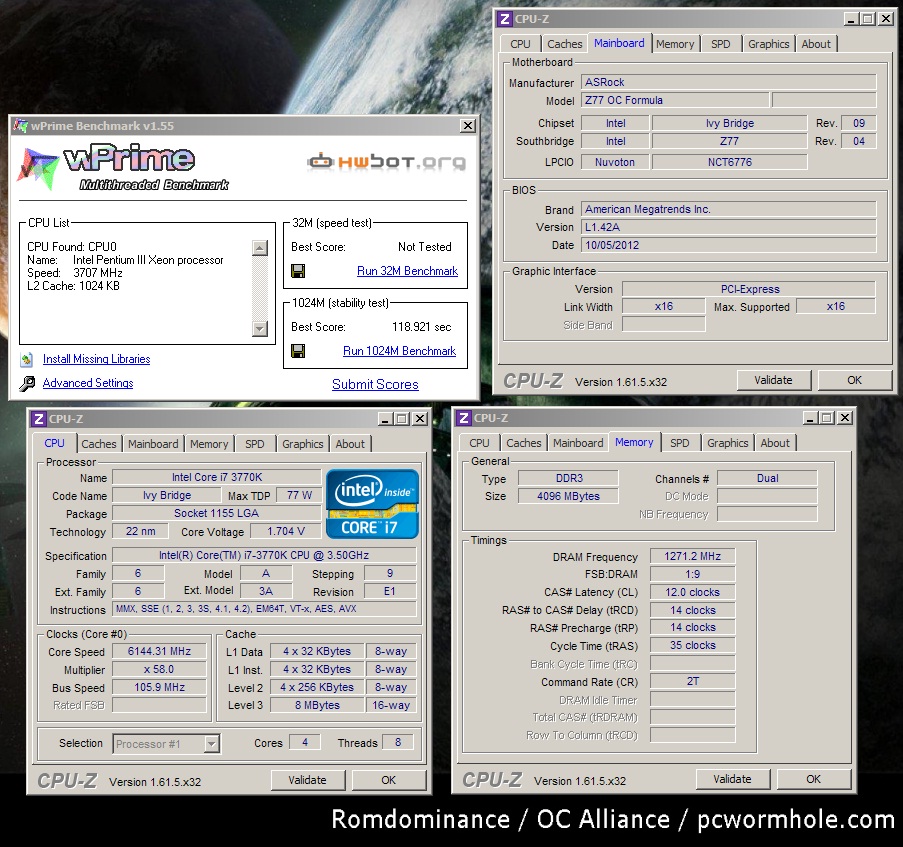Click the floppy save icon beside 1024M score
This screenshot has width=903, height=847.
[298, 351]
